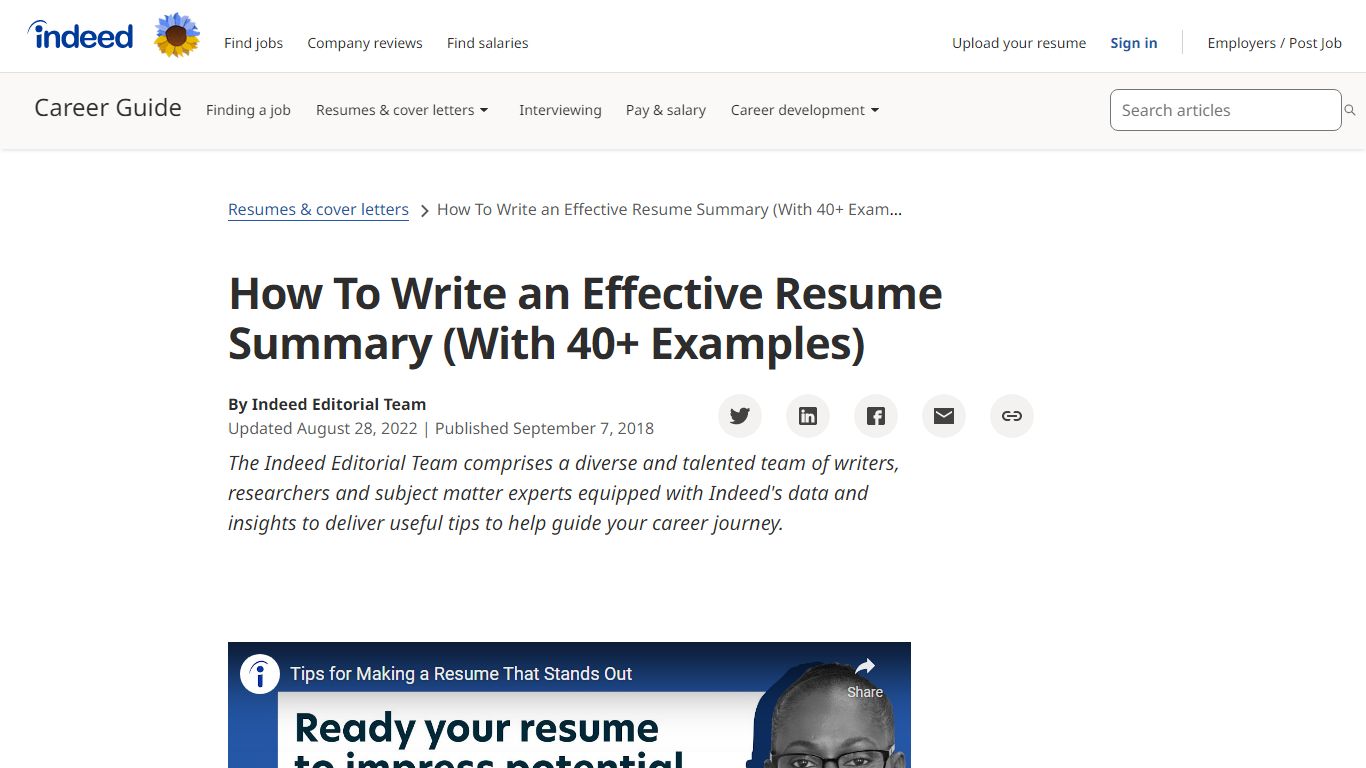Click Resumes & cover letters breadcrumb
Screen dimensions: 1366x768
318,210
